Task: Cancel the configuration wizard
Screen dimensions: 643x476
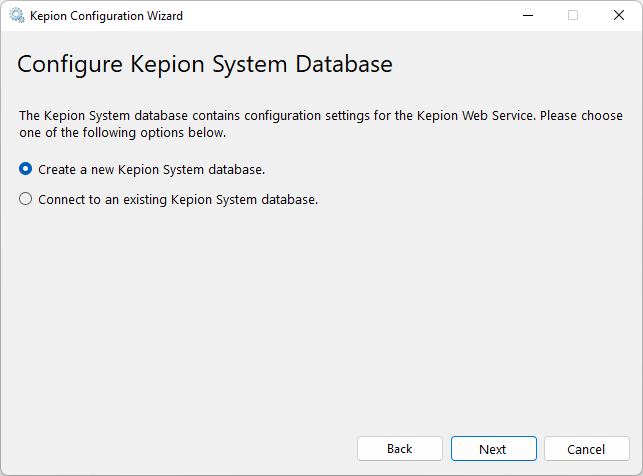Action: point(586,449)
